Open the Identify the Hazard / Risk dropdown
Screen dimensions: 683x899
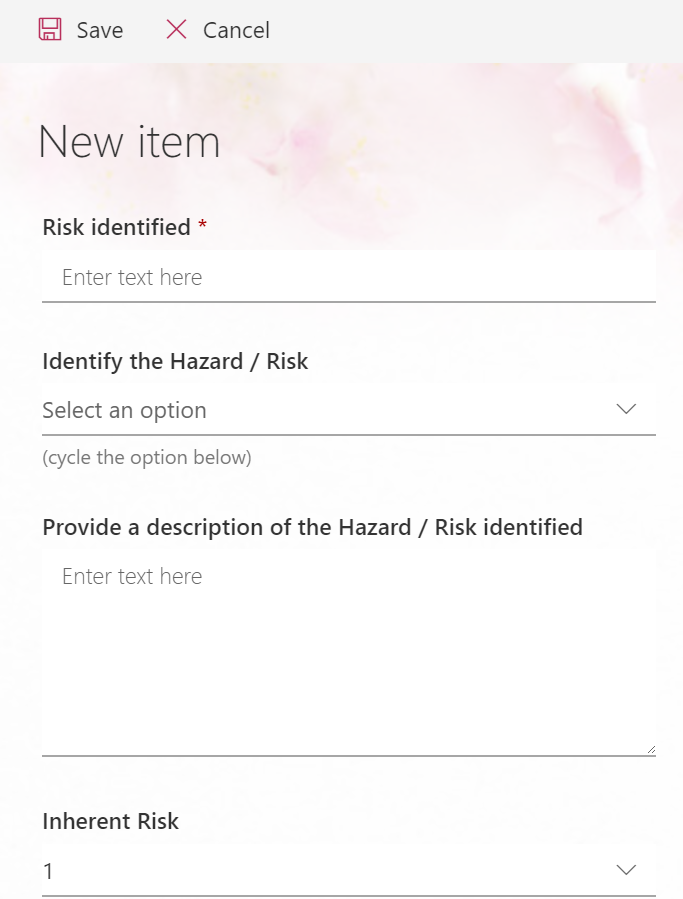coord(348,410)
